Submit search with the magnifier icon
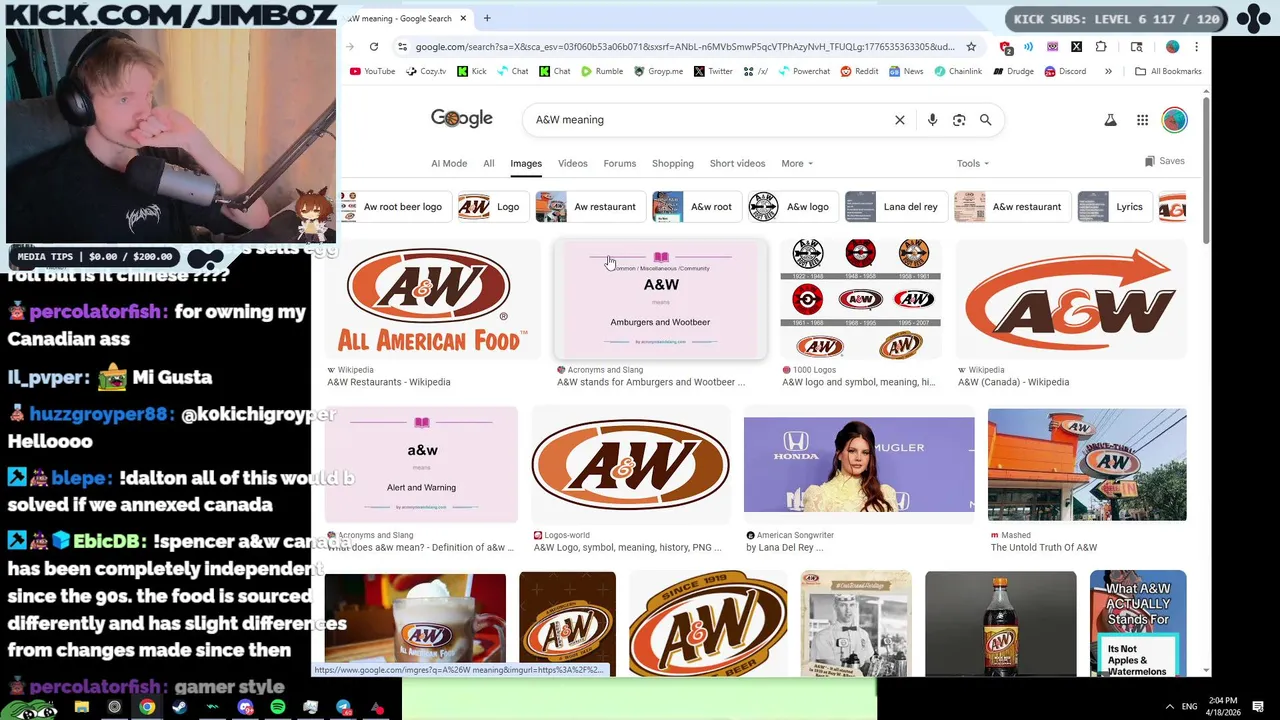The width and height of the screenshot is (1280, 720). point(985,120)
